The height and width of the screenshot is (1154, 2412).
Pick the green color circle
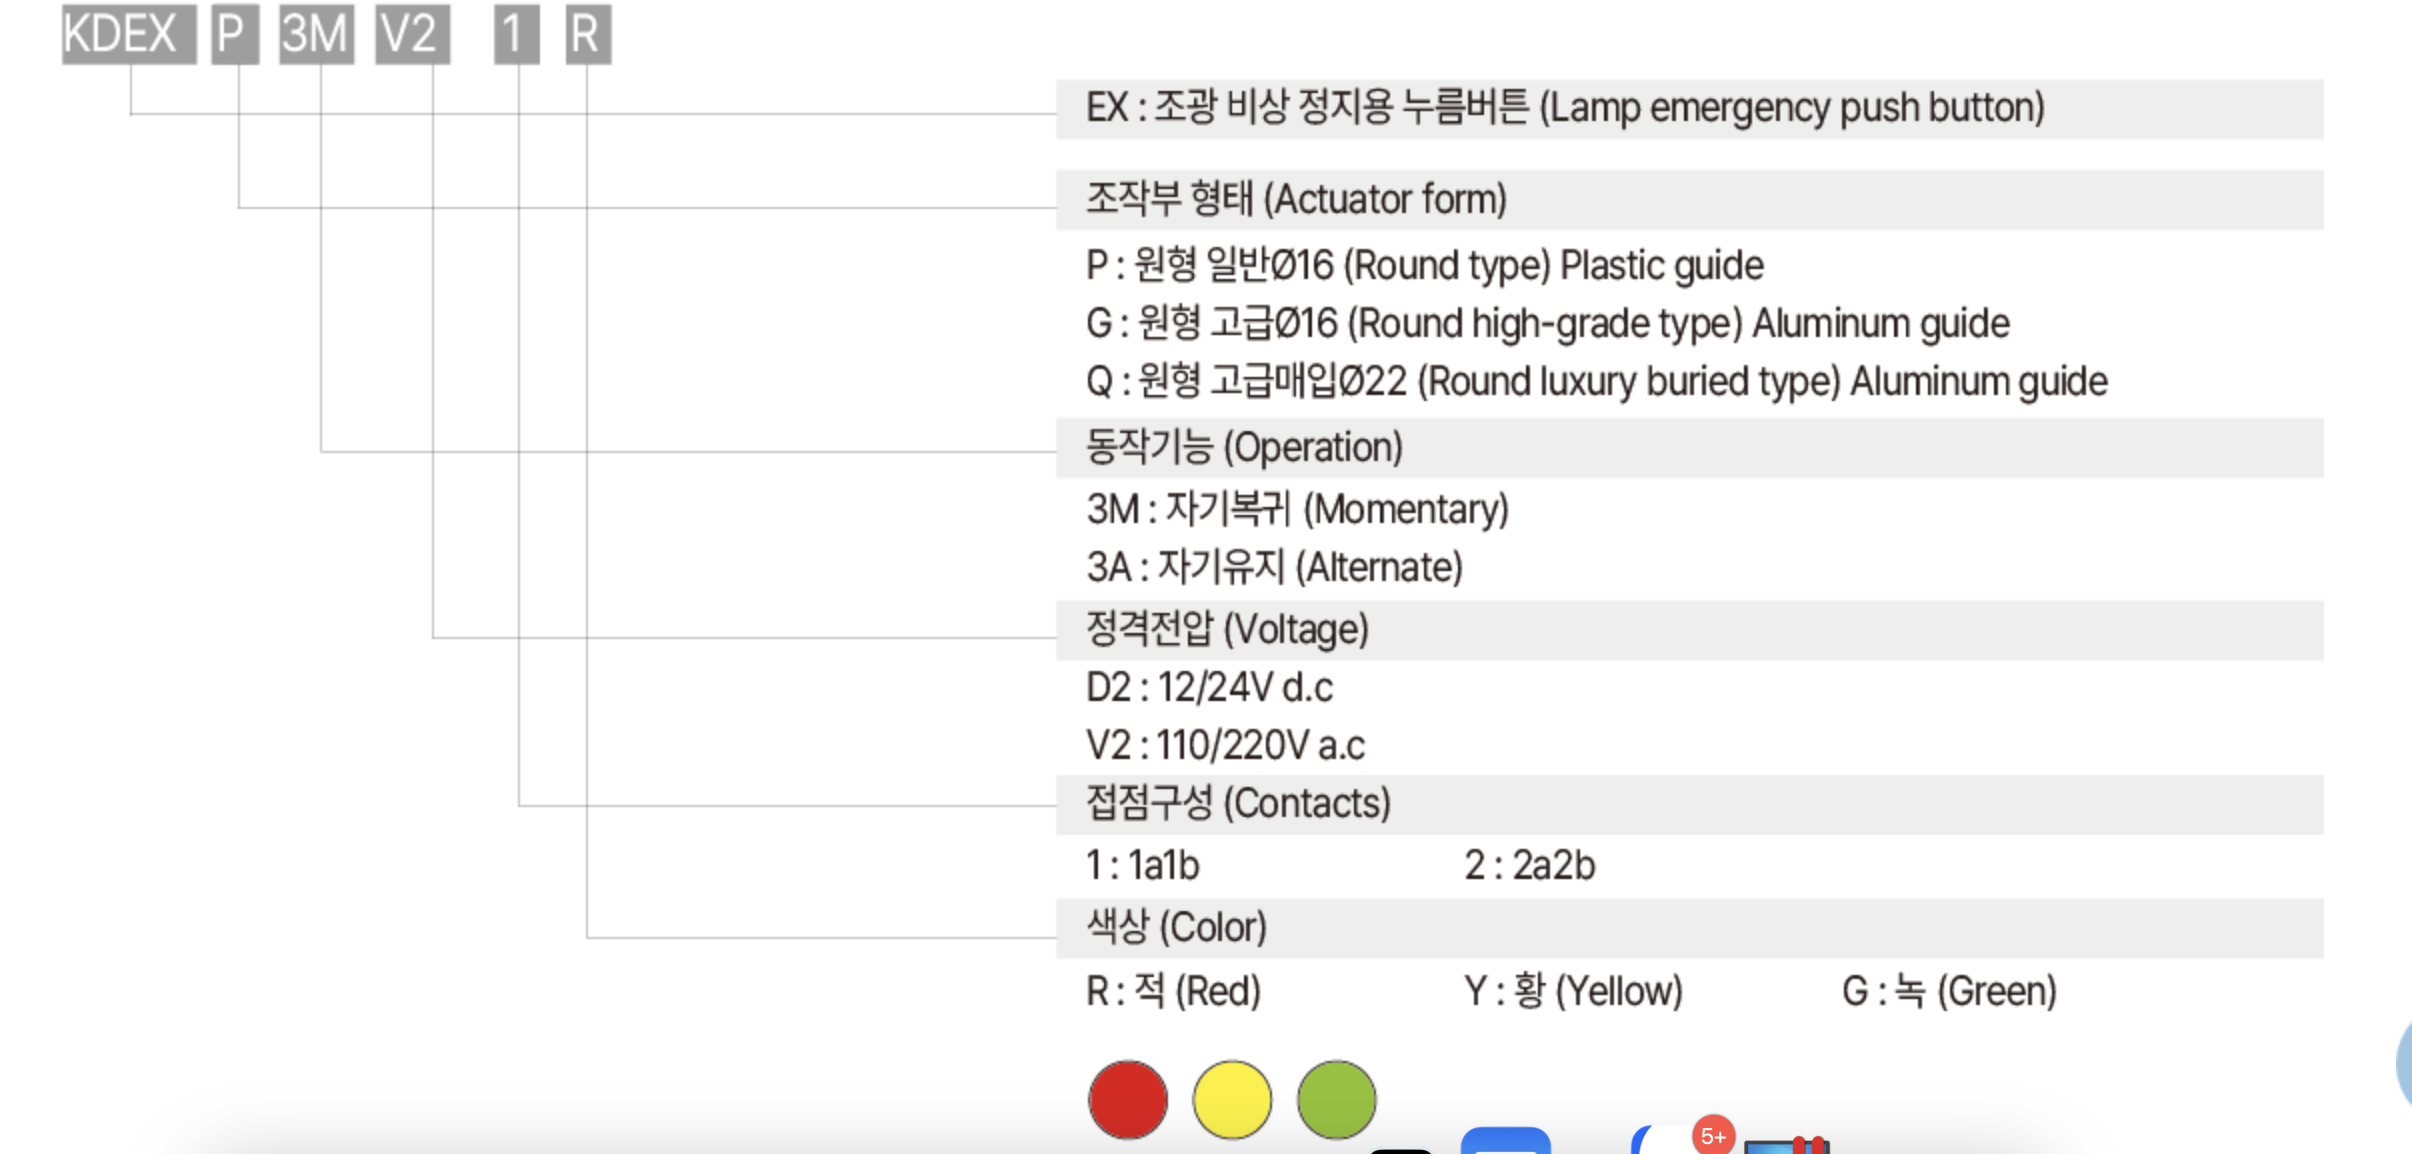(1336, 1099)
